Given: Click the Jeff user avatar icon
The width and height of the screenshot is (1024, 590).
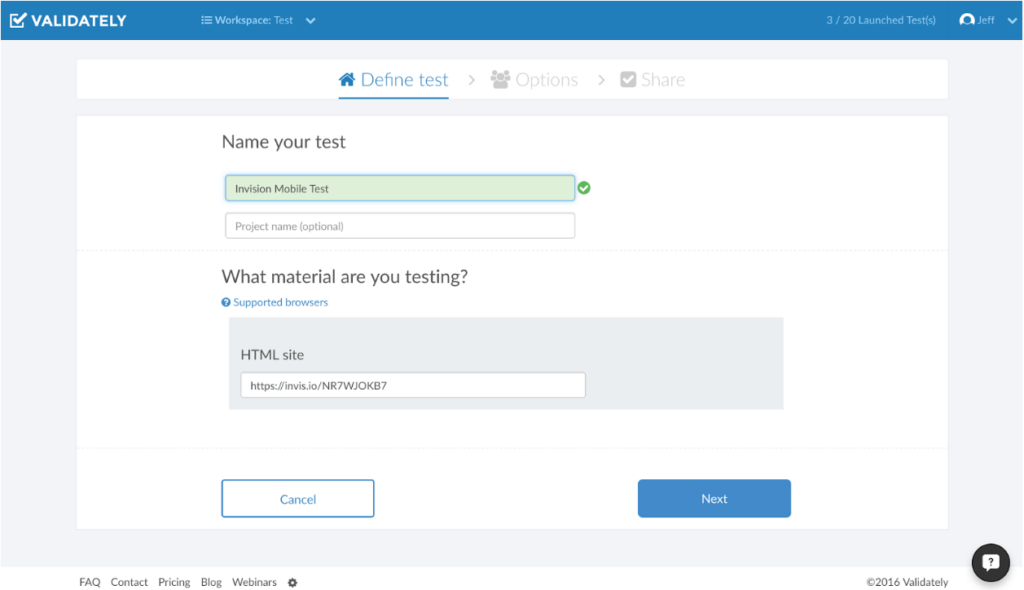Looking at the screenshot, I should tap(967, 20).
